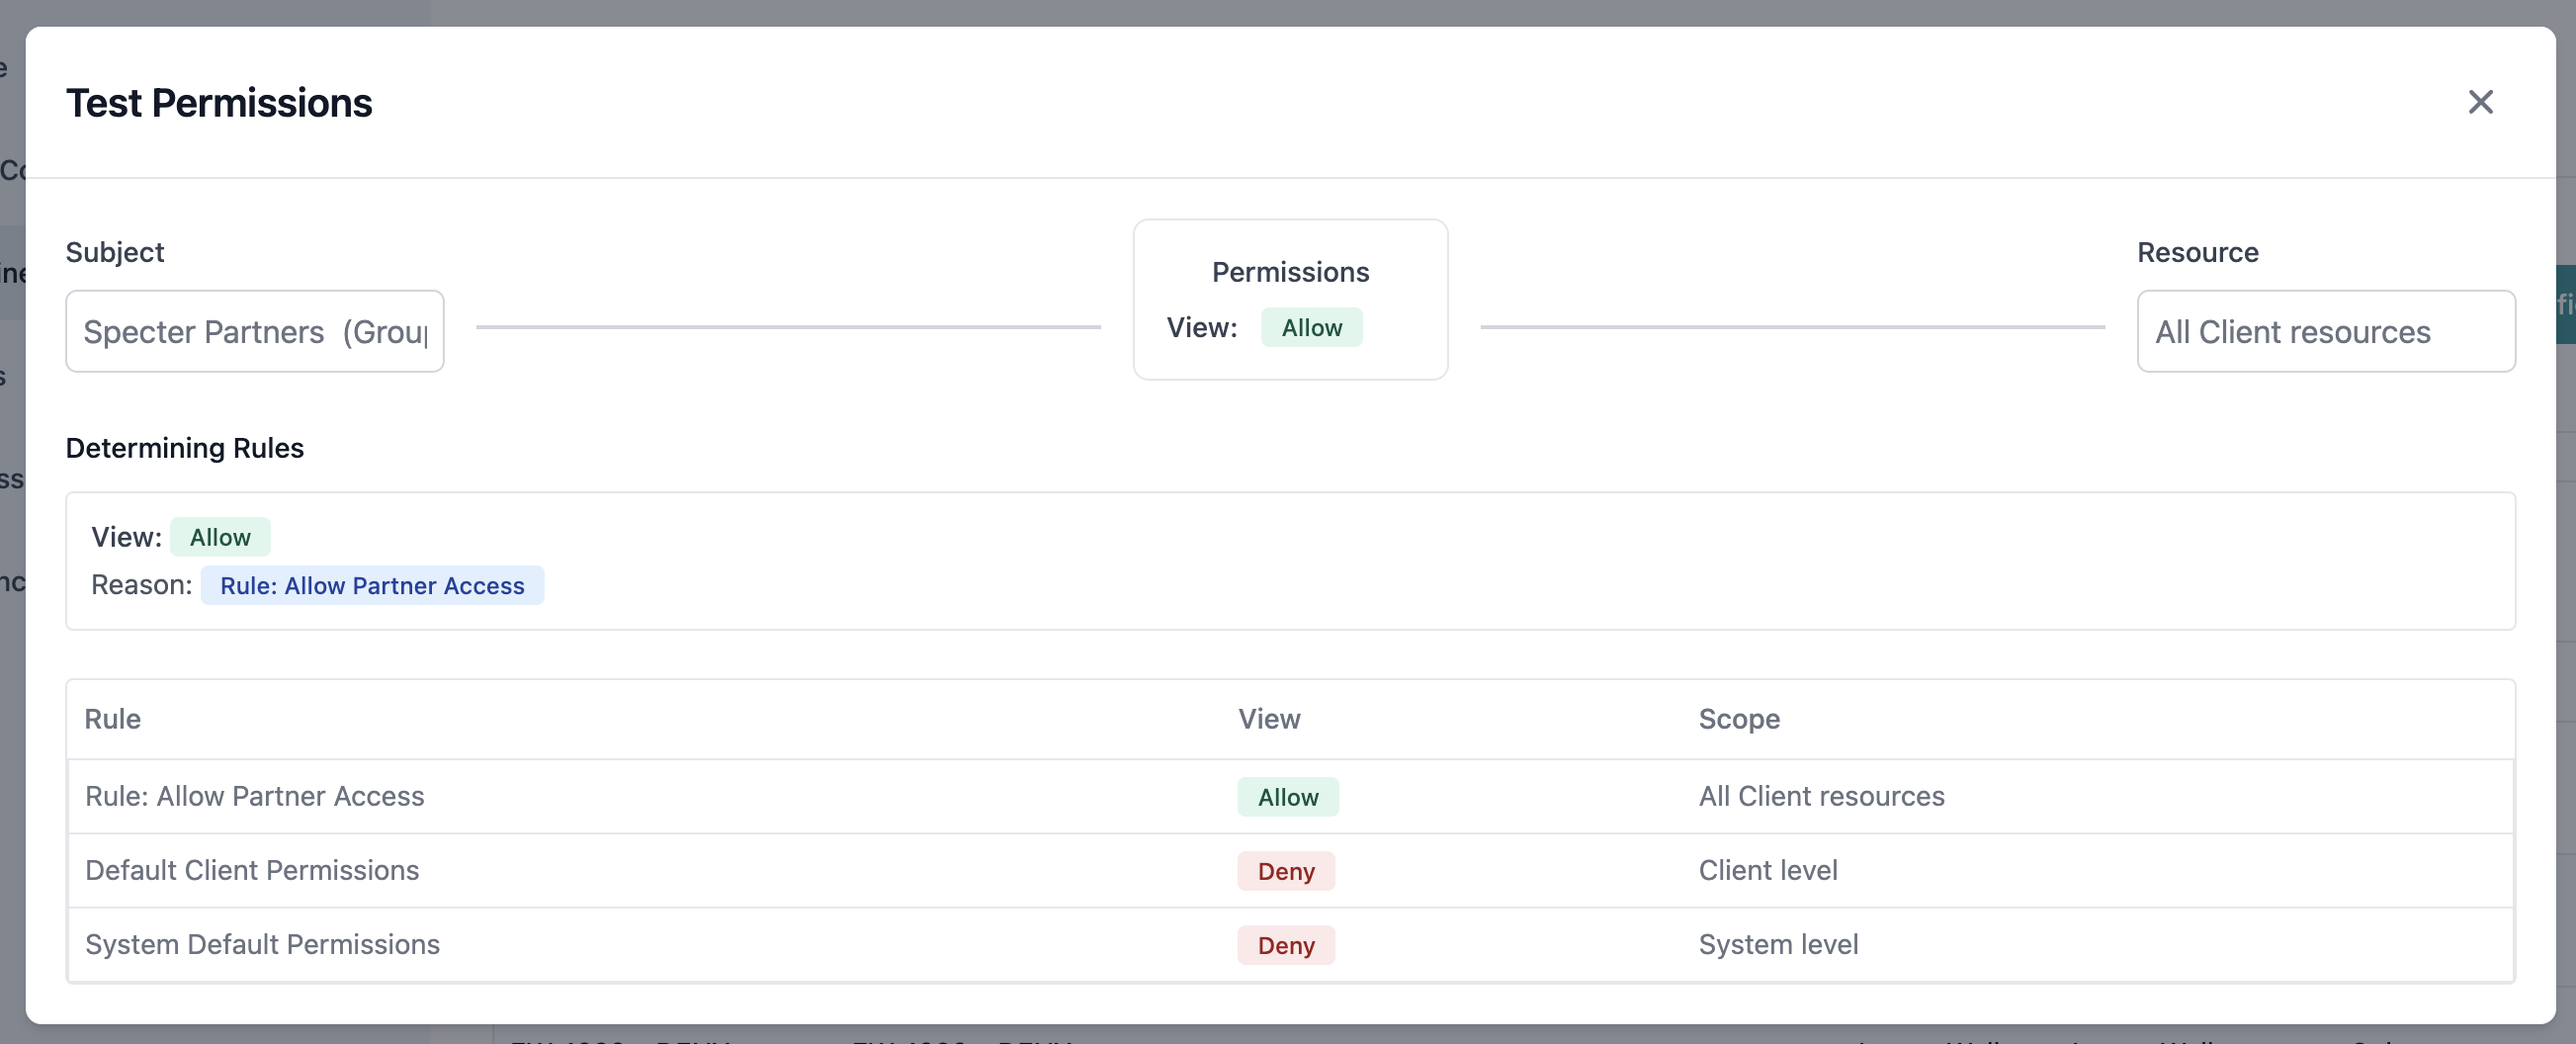
Task: Click the Determining Rules heading
Action: [184, 447]
